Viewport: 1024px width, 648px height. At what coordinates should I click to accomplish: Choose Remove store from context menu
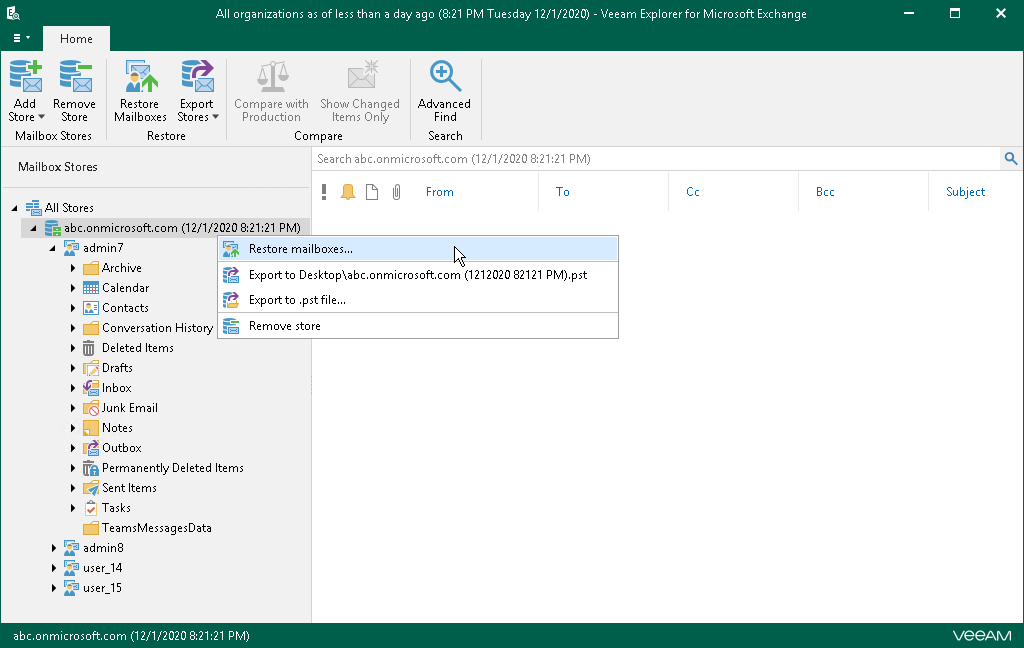(x=418, y=326)
